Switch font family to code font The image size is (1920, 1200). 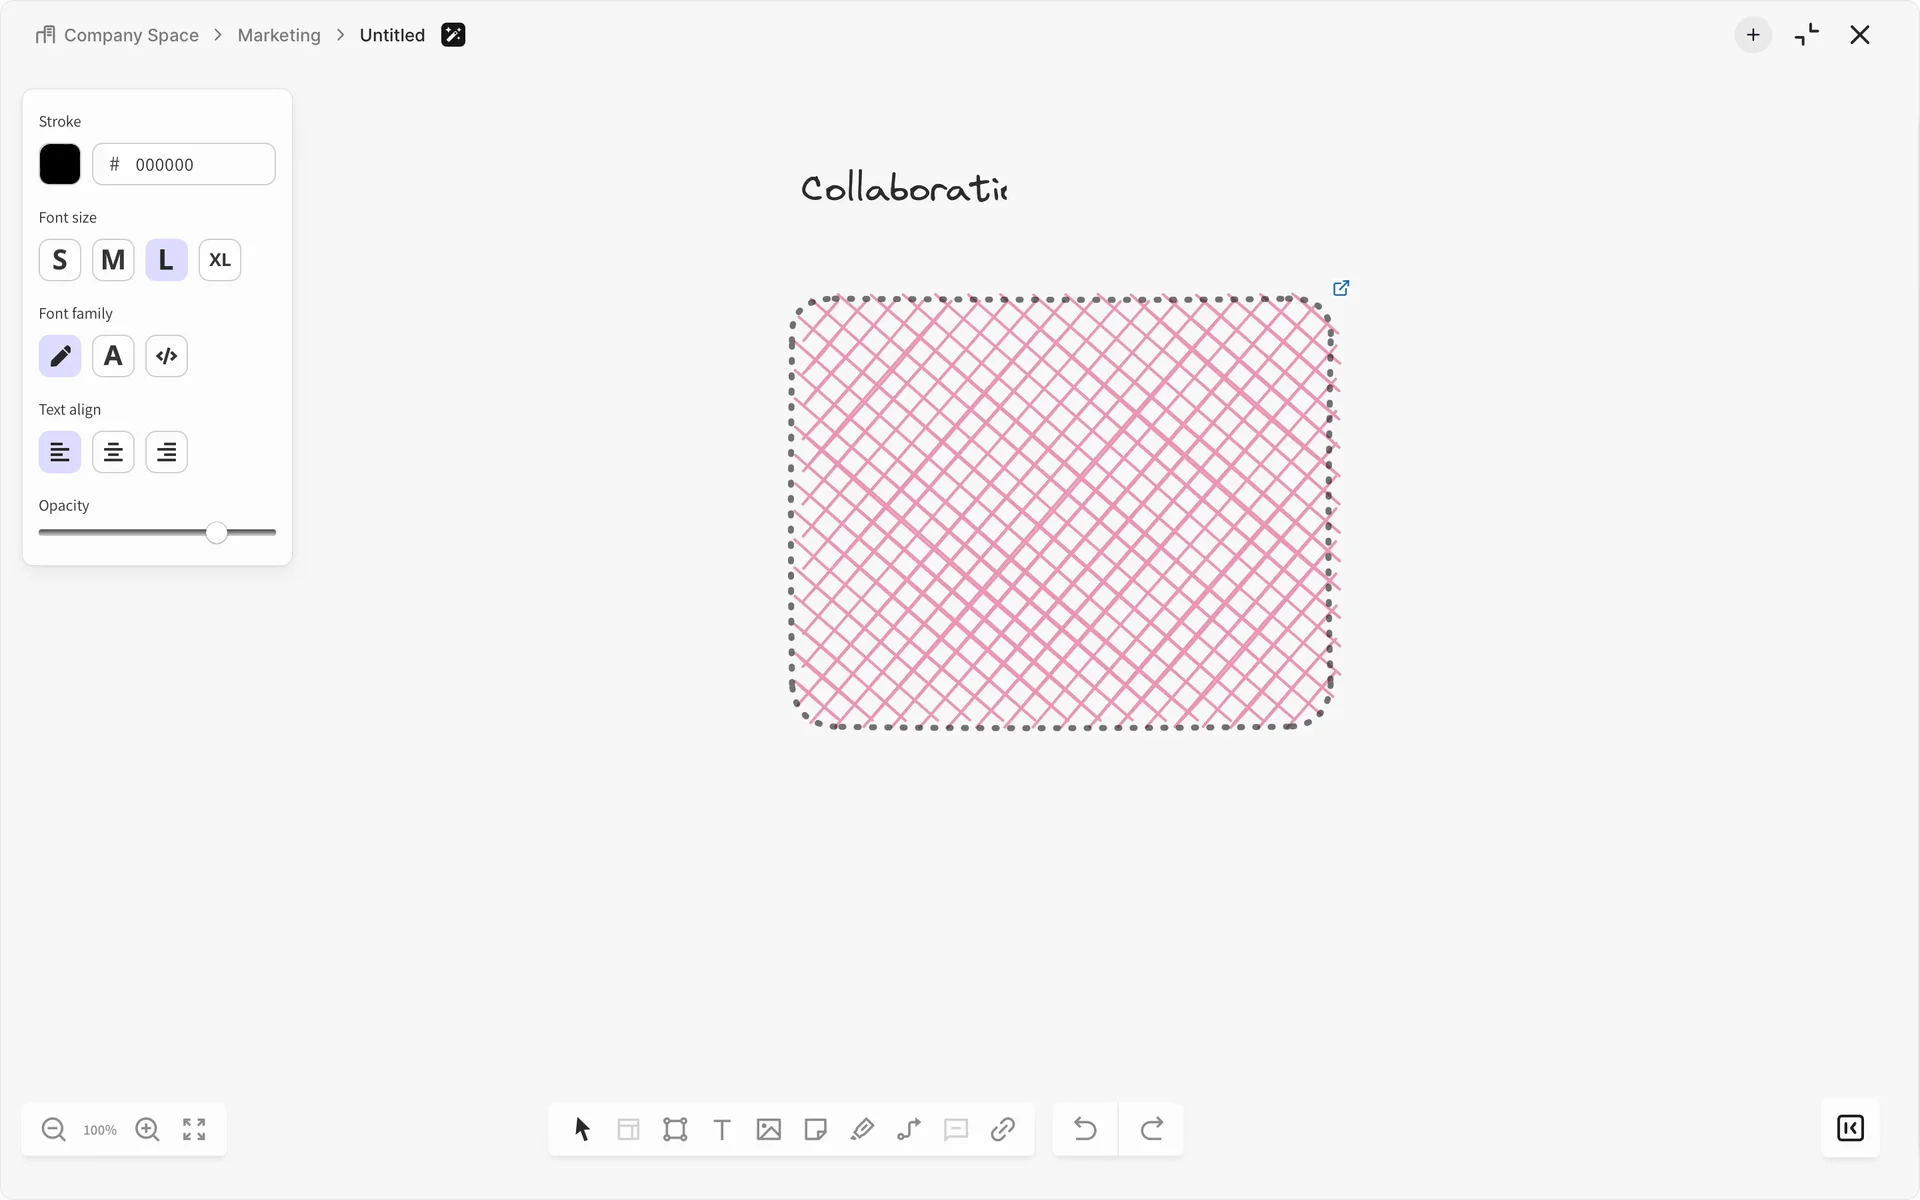167,356
